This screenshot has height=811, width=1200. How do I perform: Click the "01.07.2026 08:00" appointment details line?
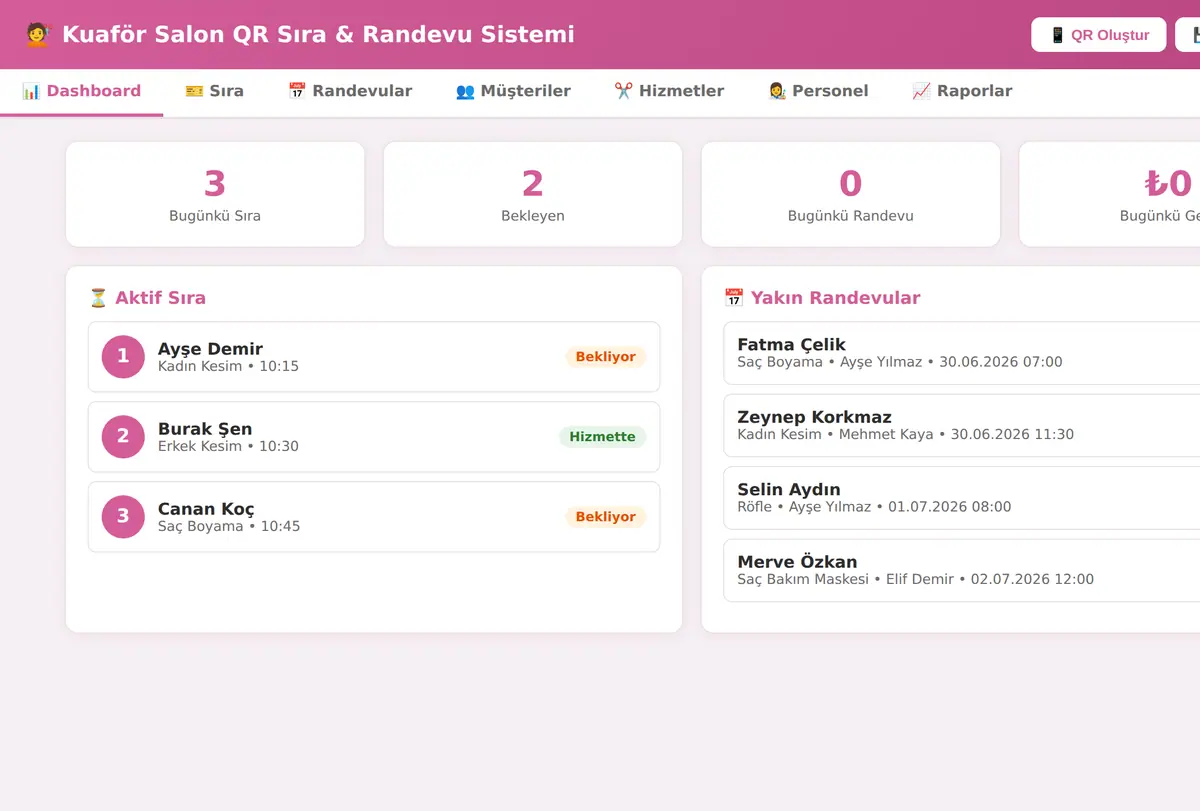pos(875,507)
